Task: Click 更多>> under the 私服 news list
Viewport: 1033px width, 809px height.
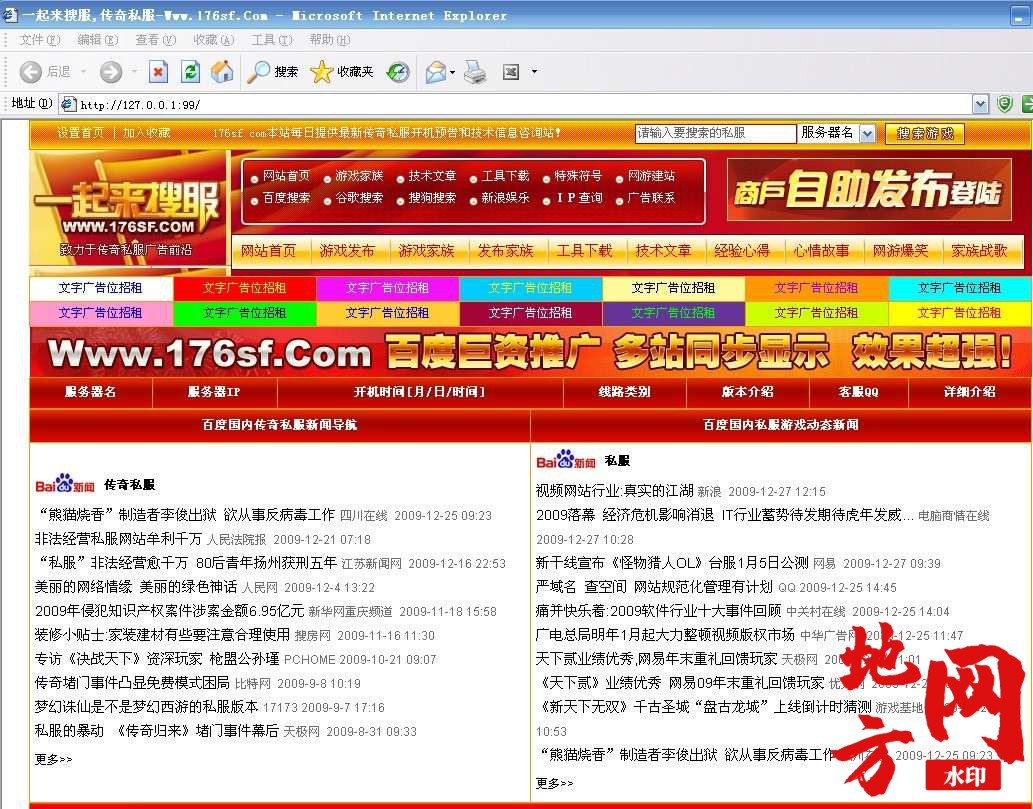Action: [x=554, y=783]
